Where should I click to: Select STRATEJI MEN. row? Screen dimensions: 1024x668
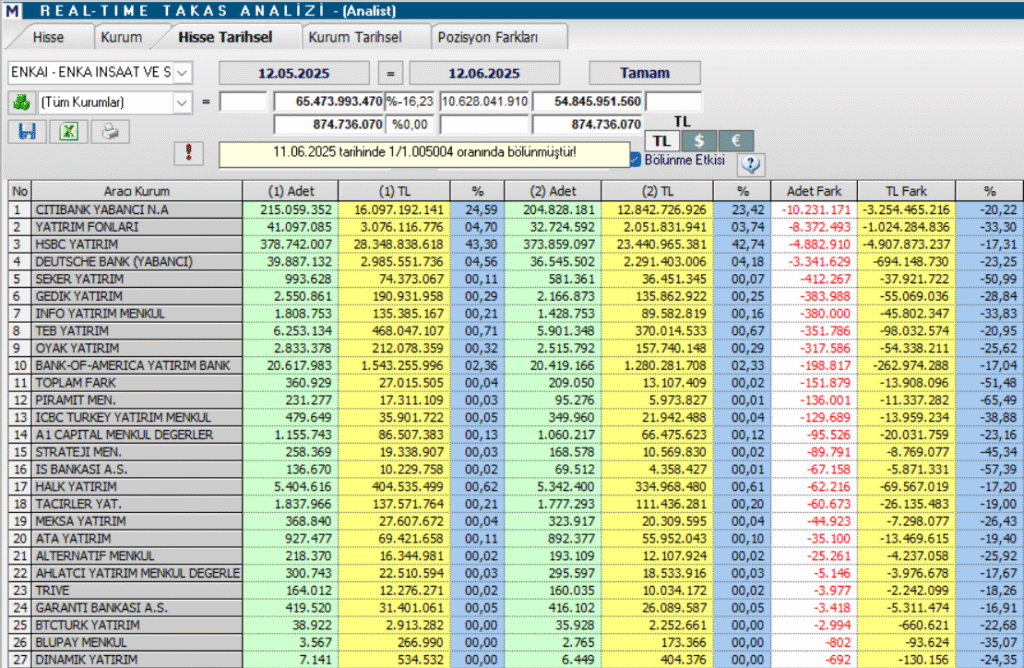pyautogui.click(x=516, y=452)
